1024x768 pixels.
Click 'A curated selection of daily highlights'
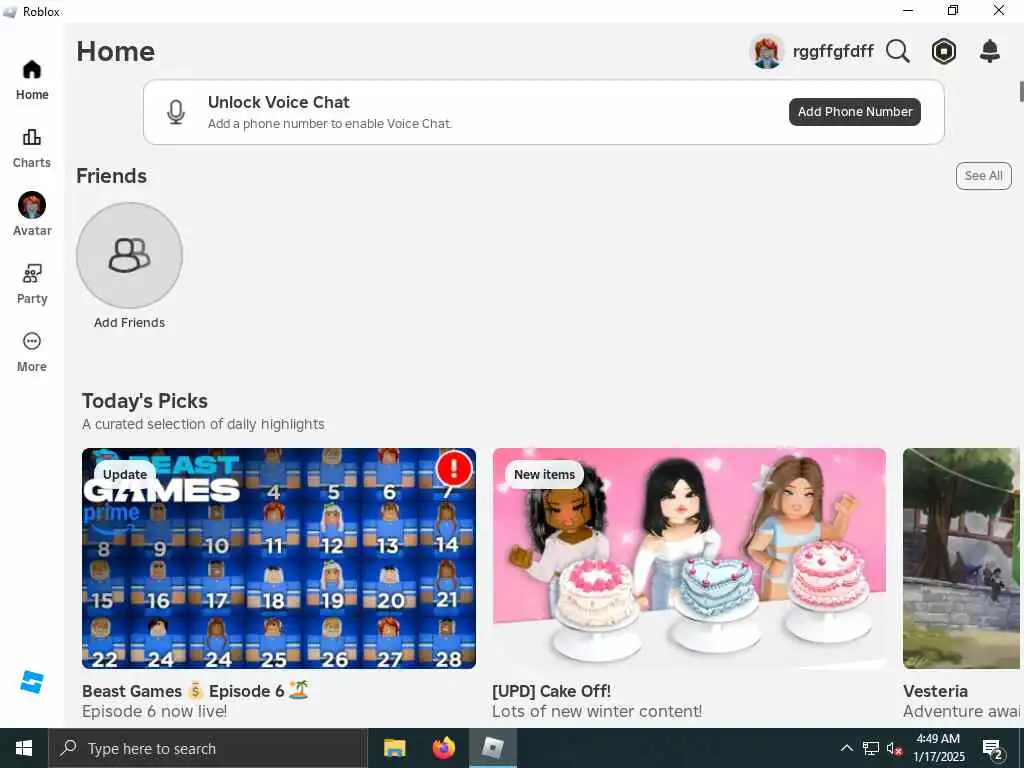[203, 424]
